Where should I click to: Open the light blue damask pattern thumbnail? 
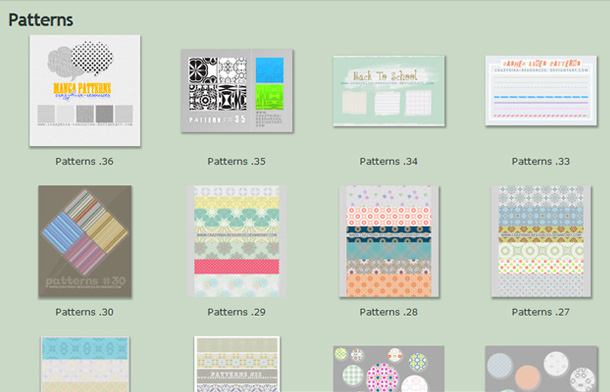pos(85,364)
